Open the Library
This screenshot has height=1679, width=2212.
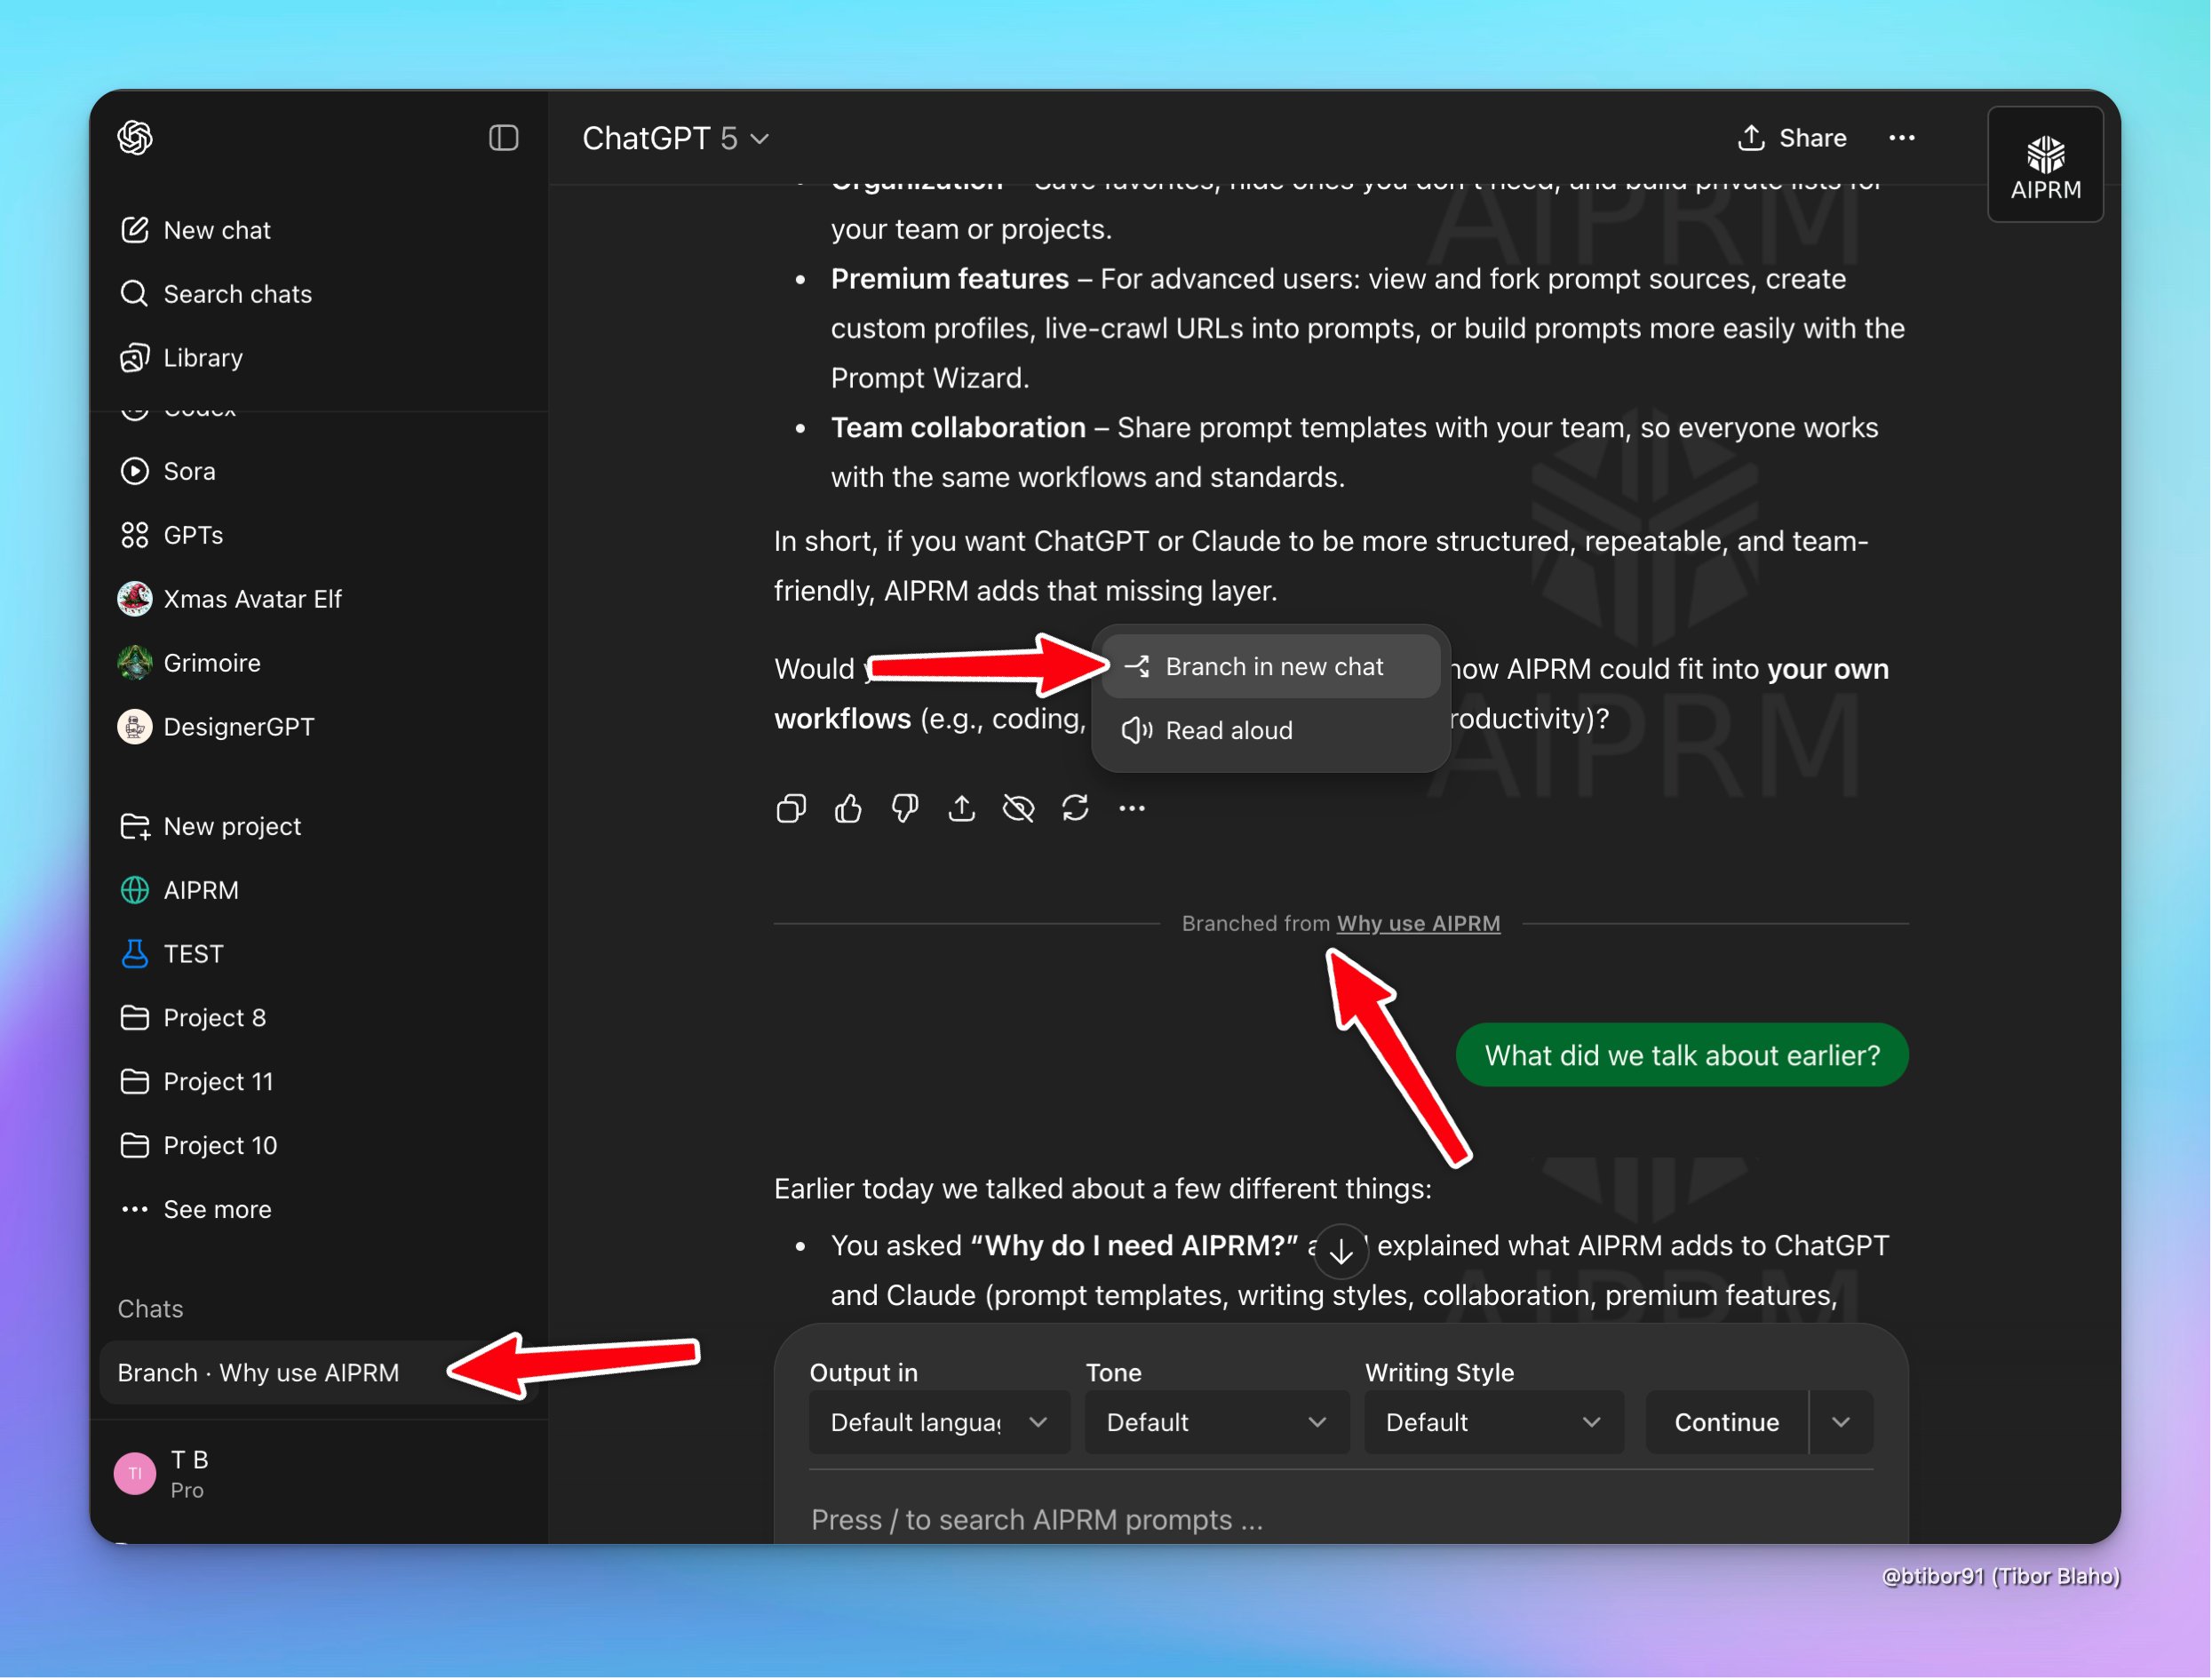click(x=181, y=358)
